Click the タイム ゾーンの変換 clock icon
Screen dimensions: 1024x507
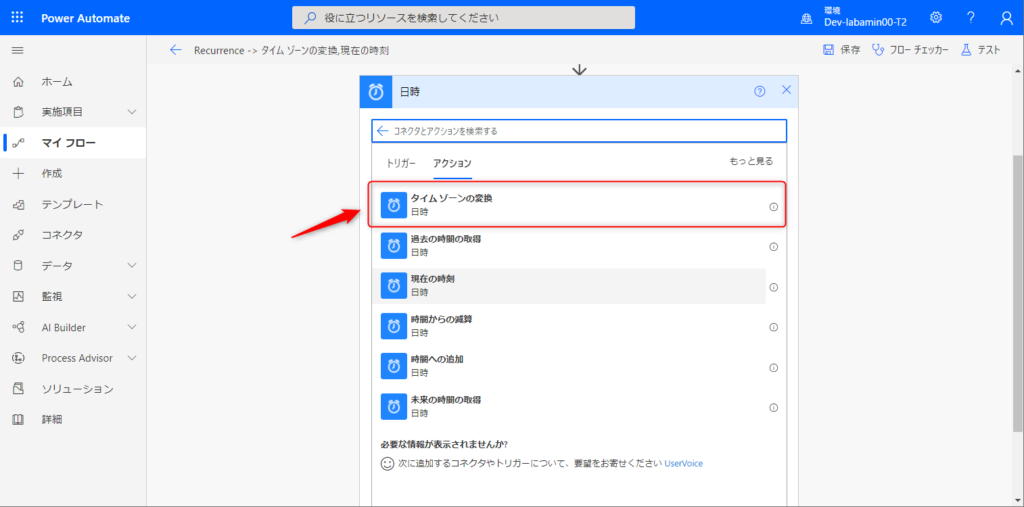[x=394, y=205]
